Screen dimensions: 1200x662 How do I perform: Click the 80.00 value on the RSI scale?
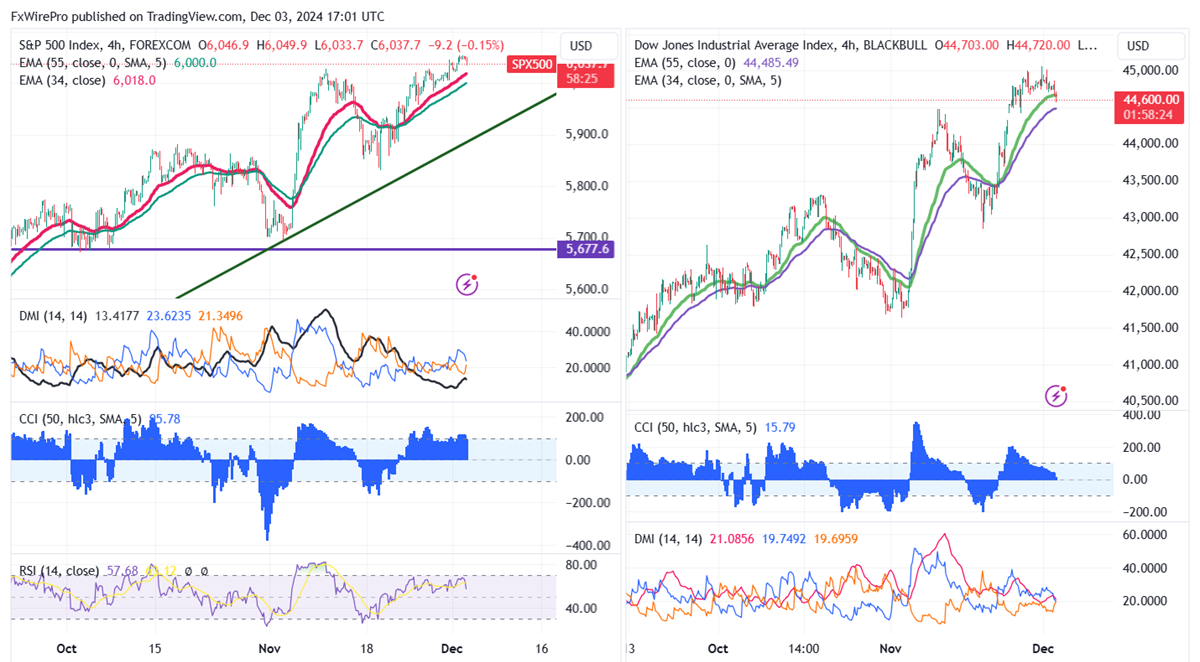(582, 565)
